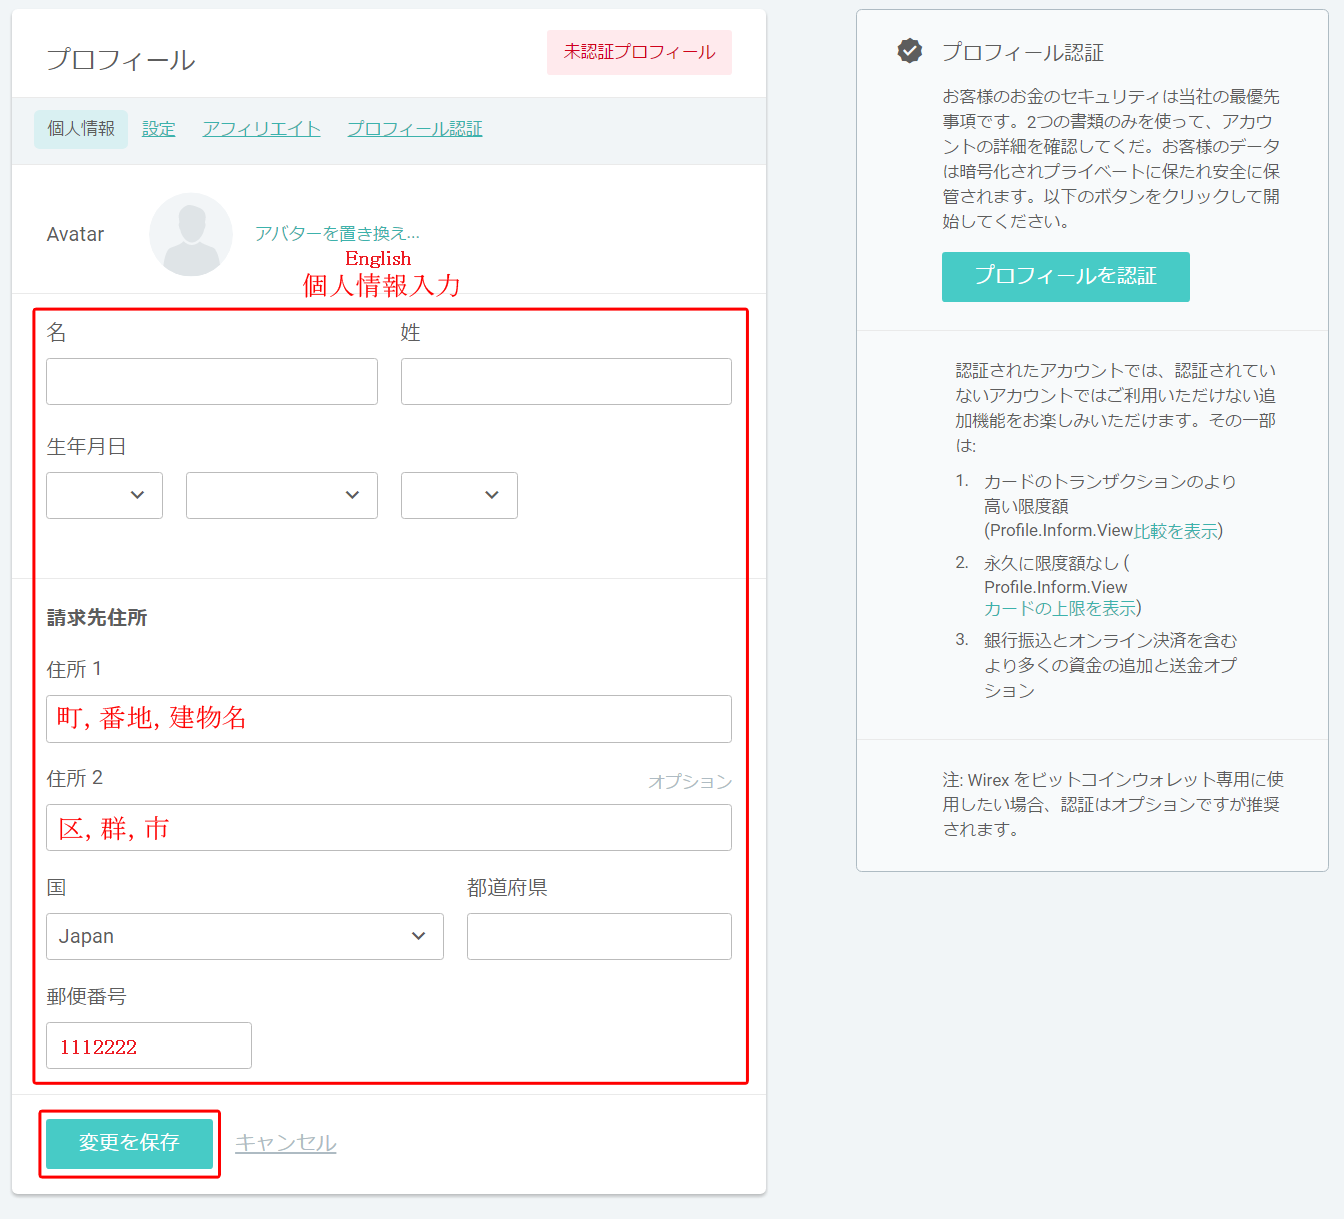Click the アバターを置き換え link
Viewport: 1344px width, 1219px height.
[337, 233]
